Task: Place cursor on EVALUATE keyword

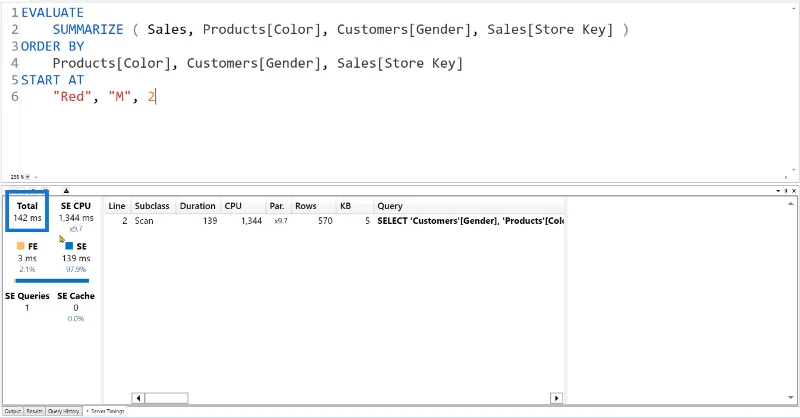Action: pyautogui.click(x=52, y=13)
